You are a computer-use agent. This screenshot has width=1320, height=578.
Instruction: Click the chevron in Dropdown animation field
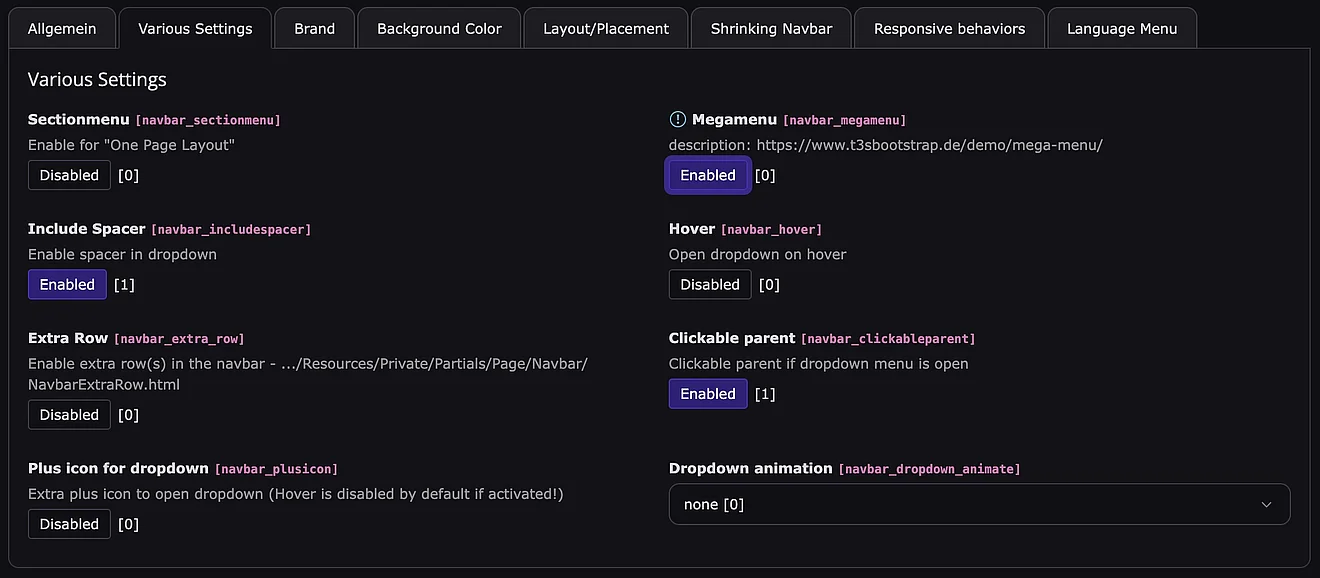click(x=1266, y=505)
